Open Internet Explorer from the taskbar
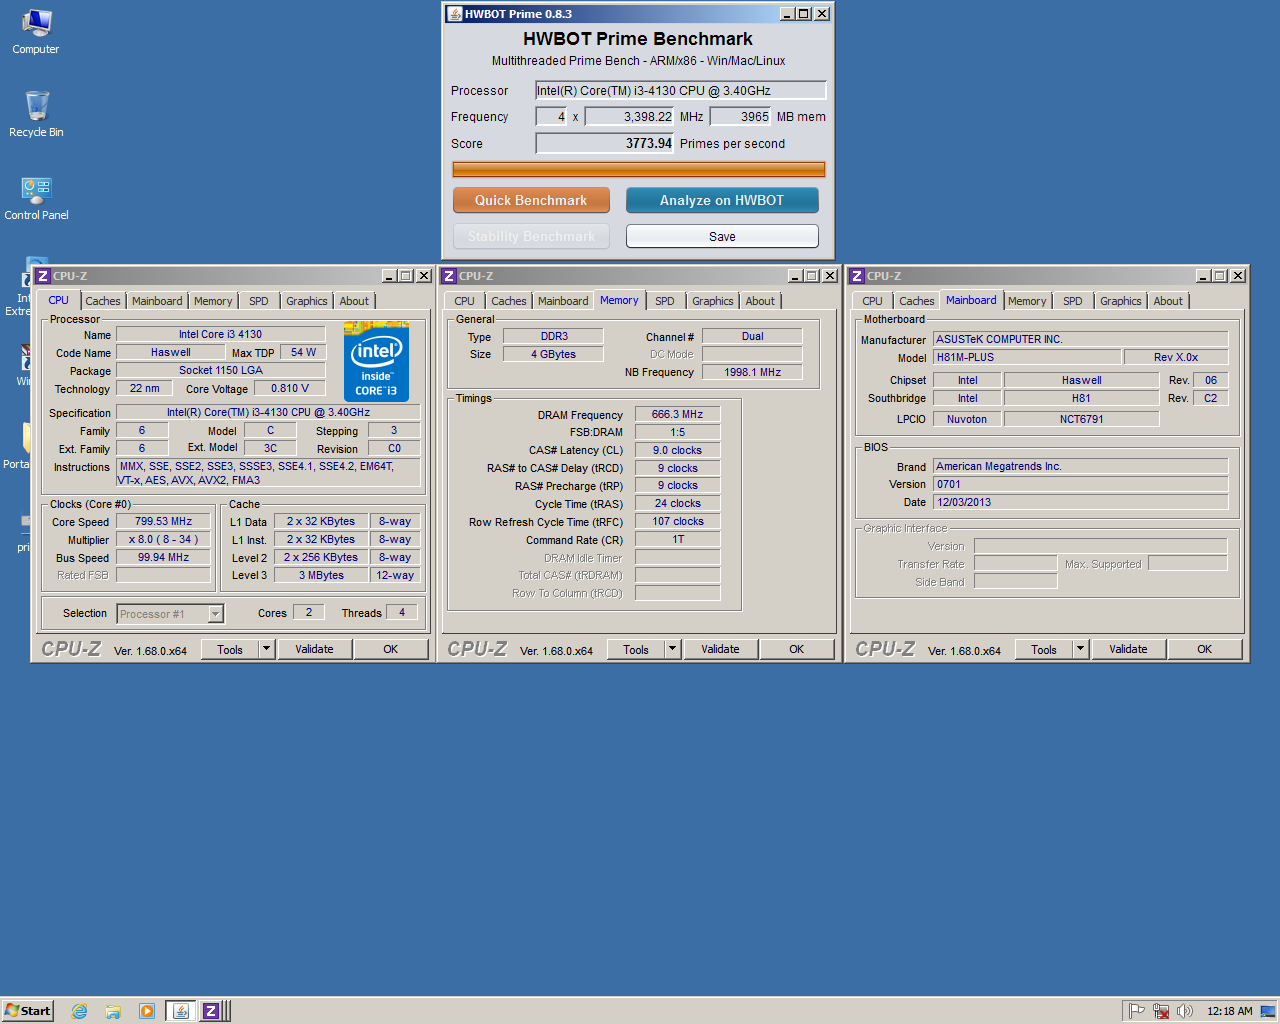 click(x=79, y=1011)
